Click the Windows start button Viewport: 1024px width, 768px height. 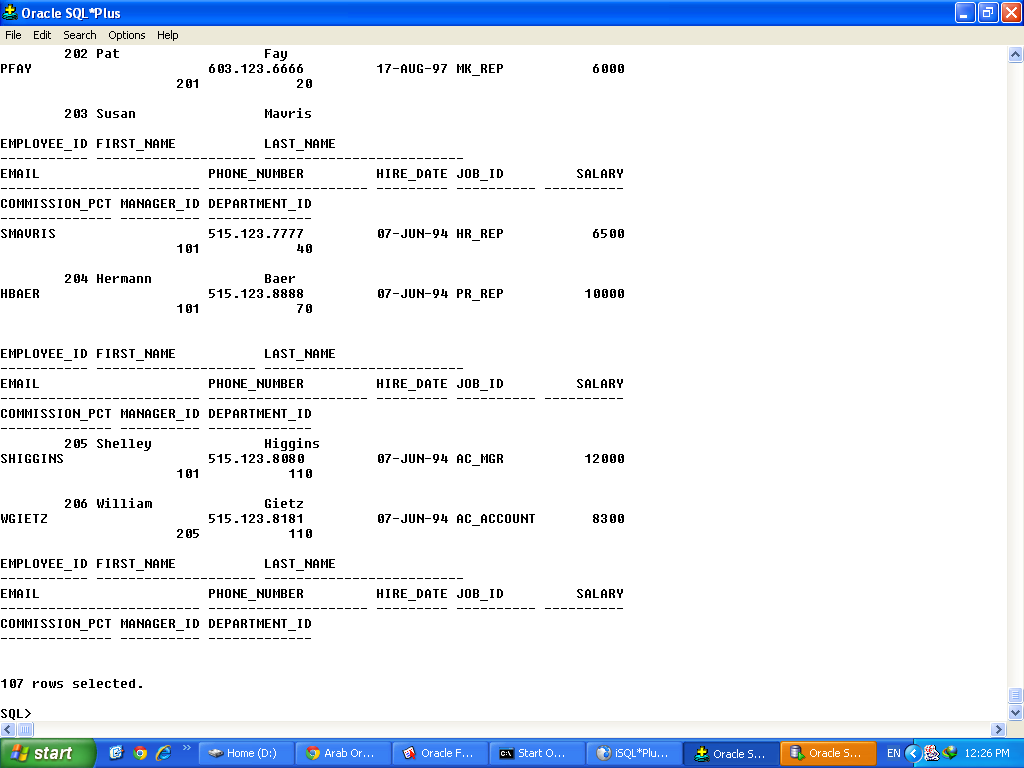47,753
